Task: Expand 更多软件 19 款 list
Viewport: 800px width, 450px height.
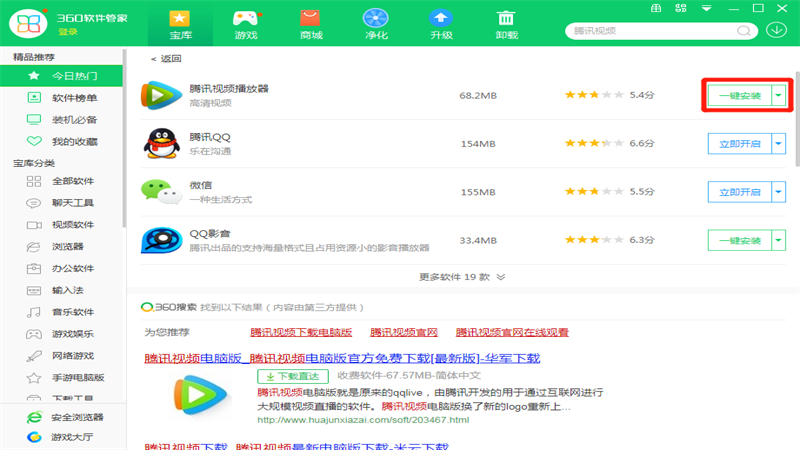Action: click(462, 277)
